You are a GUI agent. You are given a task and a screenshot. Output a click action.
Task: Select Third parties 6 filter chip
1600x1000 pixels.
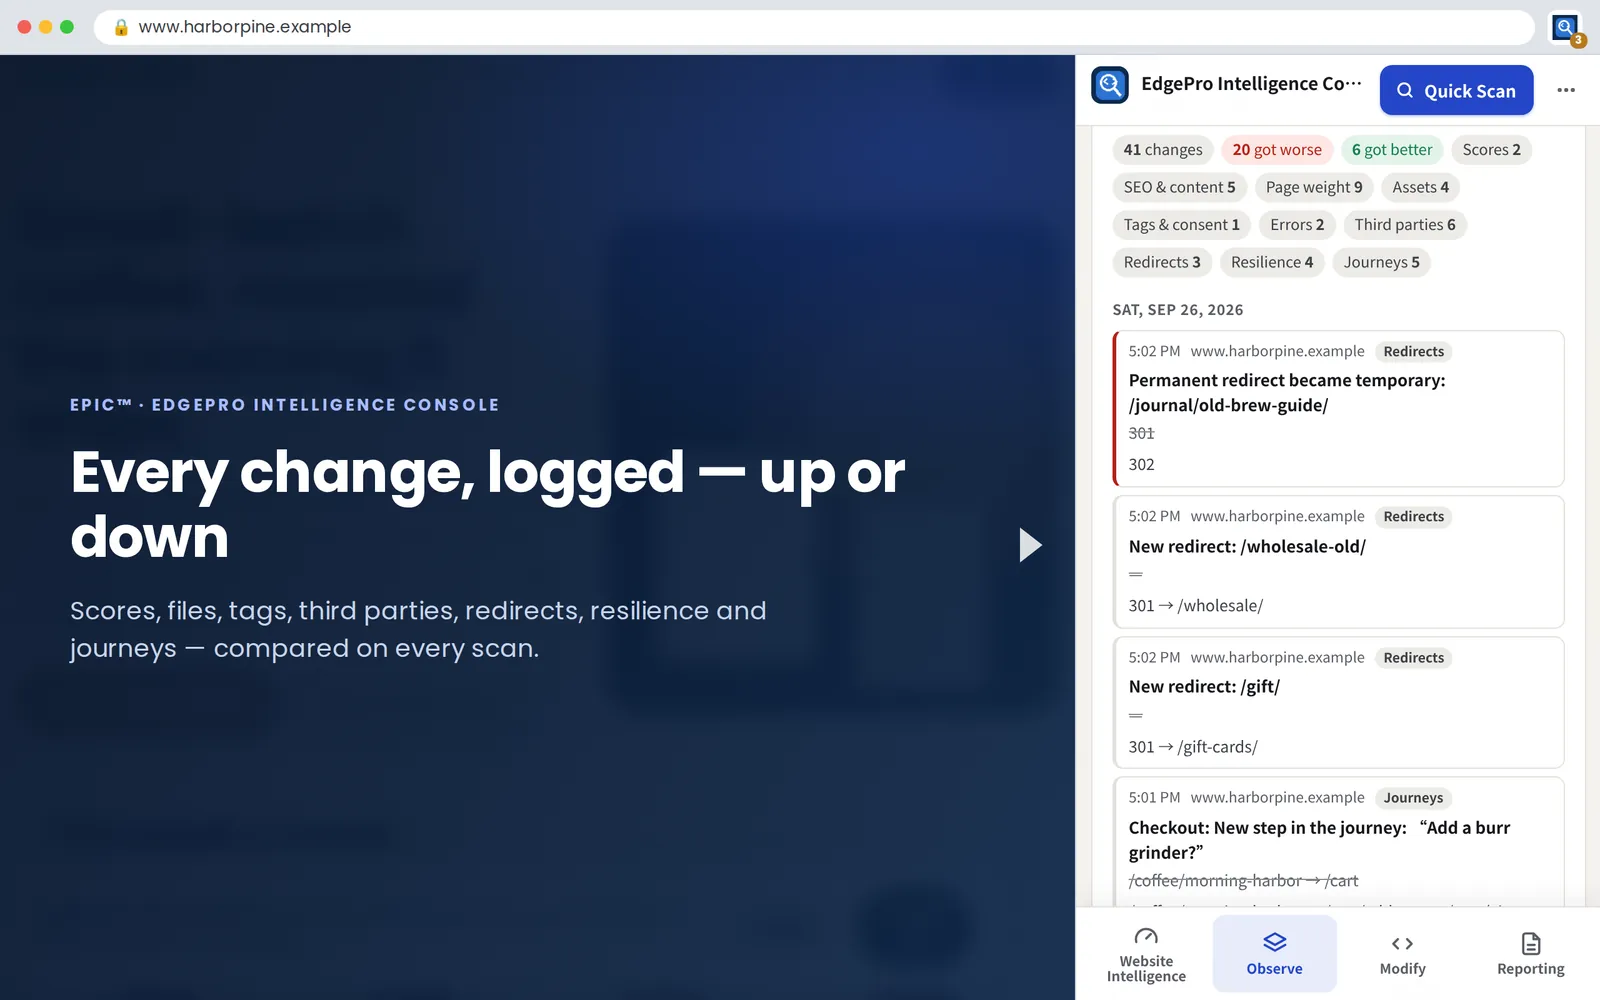click(x=1405, y=225)
